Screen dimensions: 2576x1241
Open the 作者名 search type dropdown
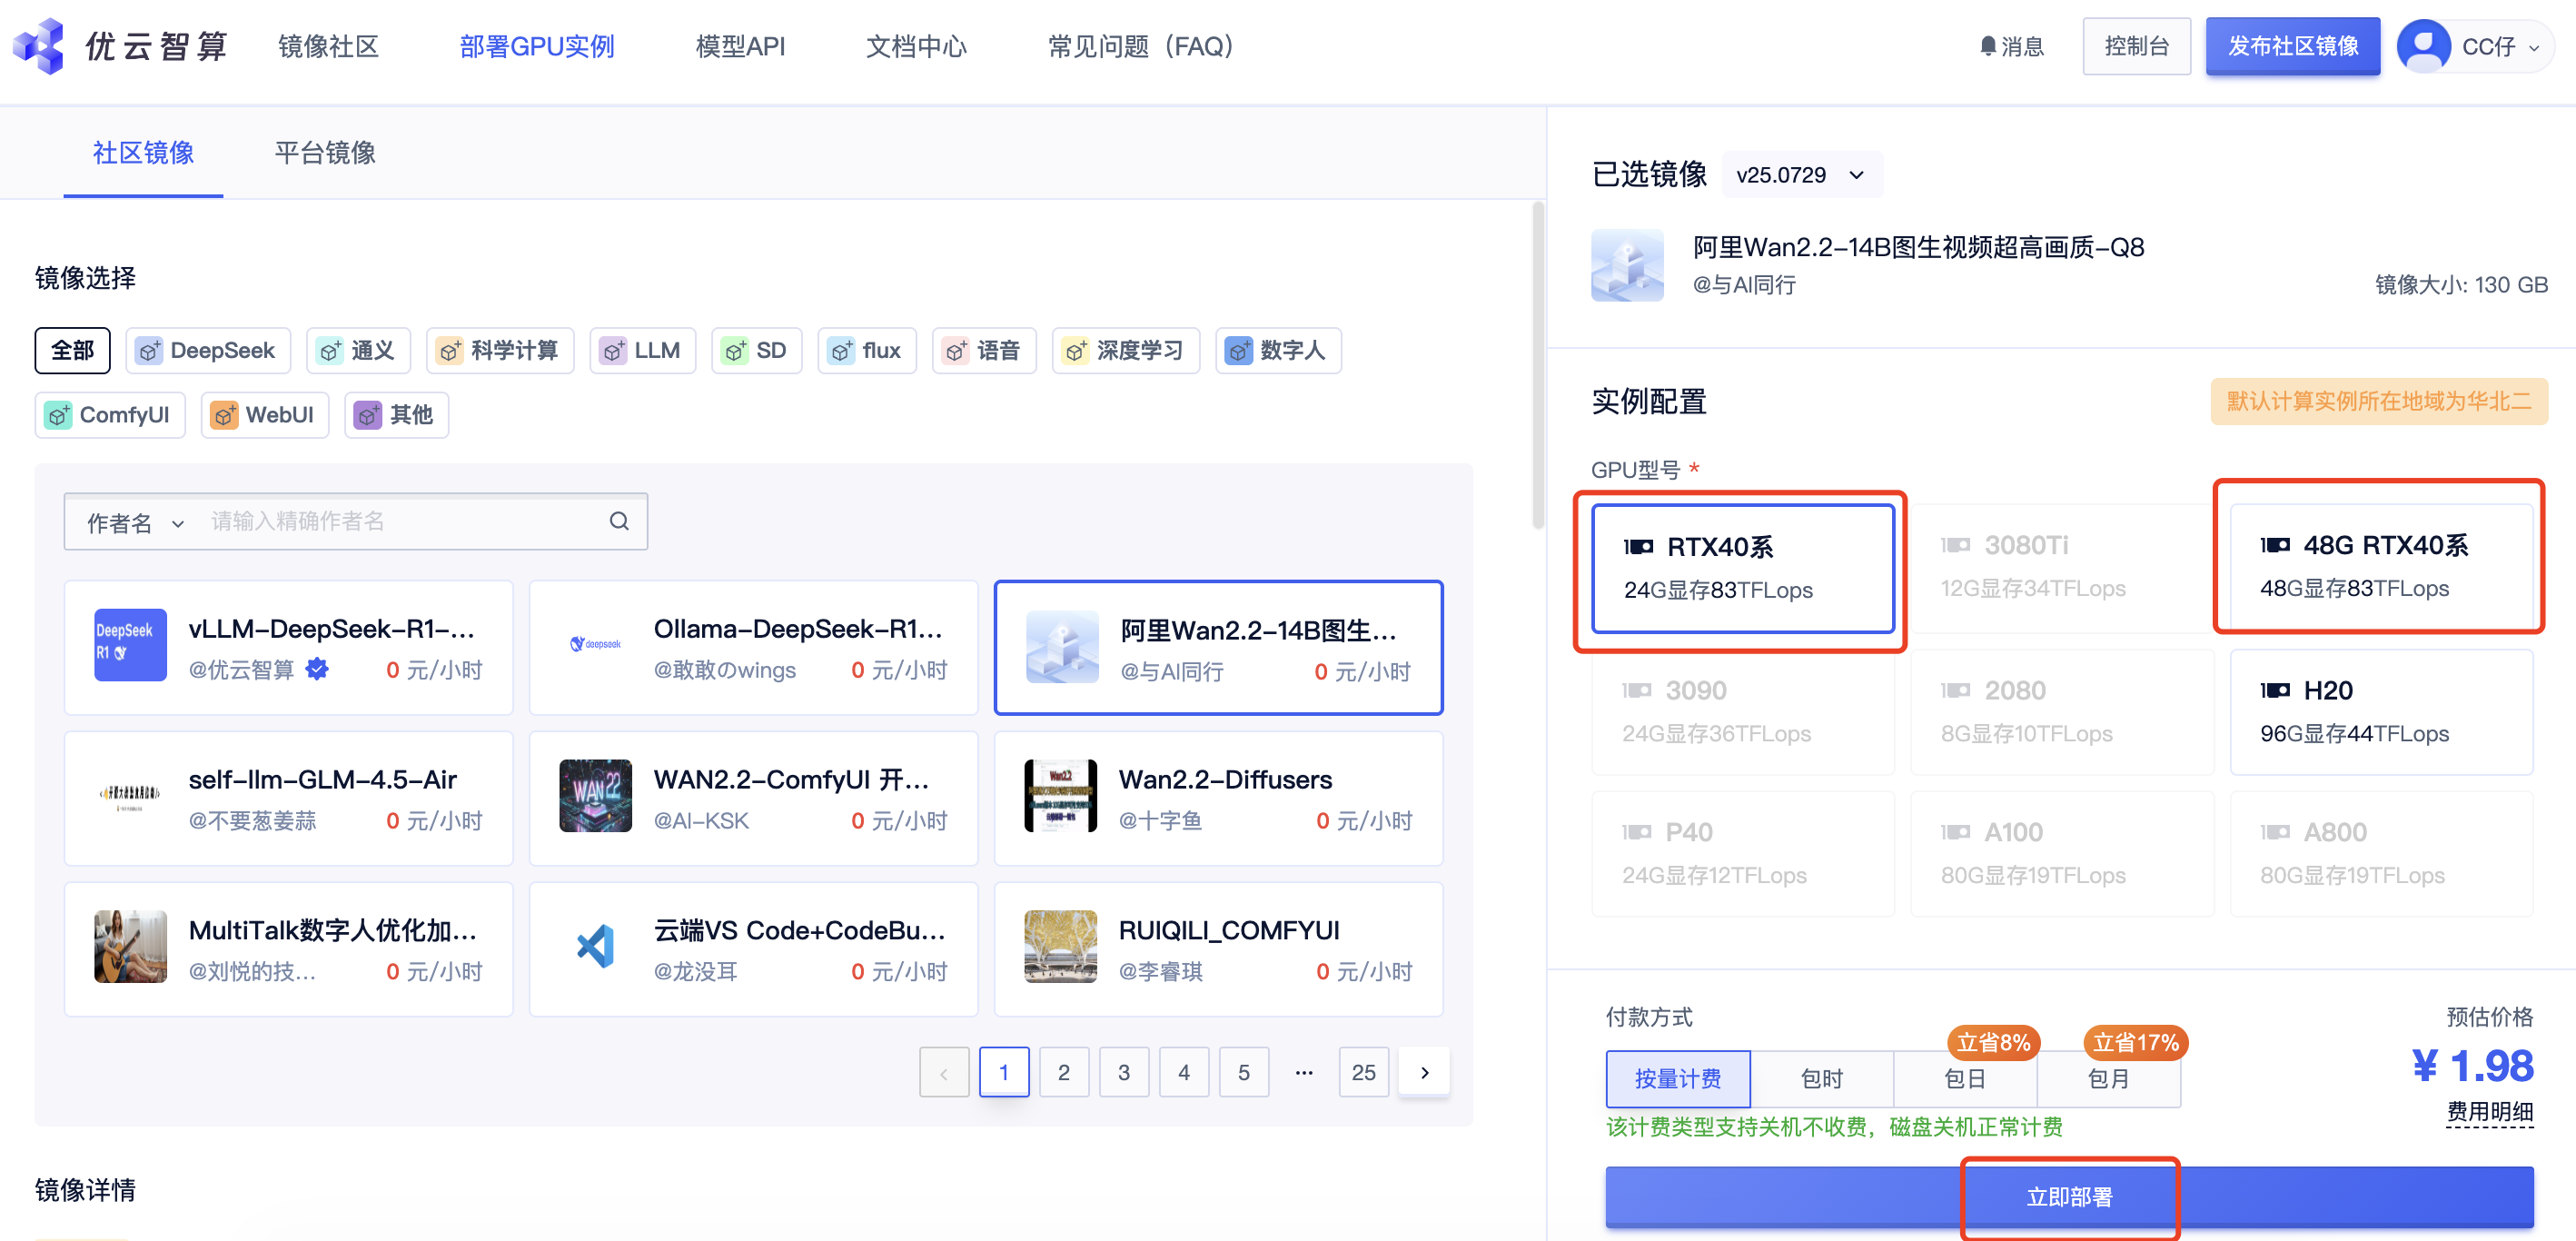pos(134,522)
